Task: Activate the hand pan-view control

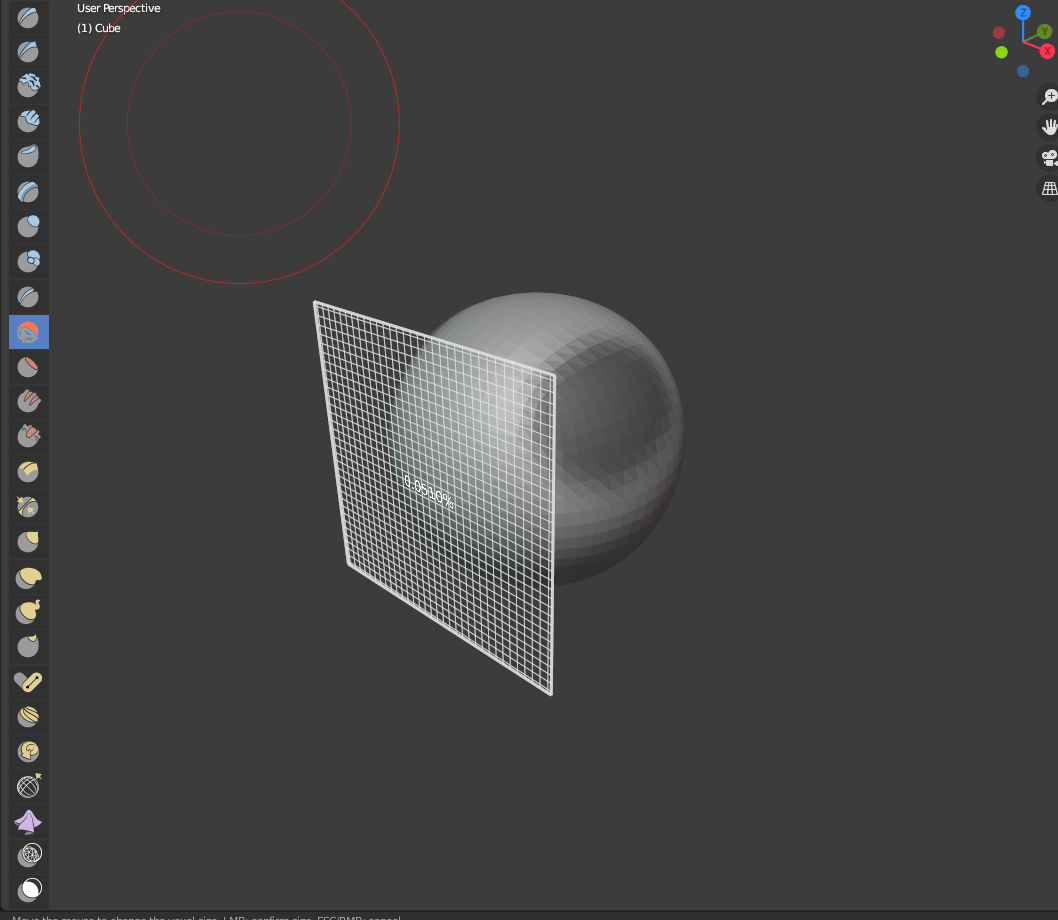Action: click(x=1049, y=127)
